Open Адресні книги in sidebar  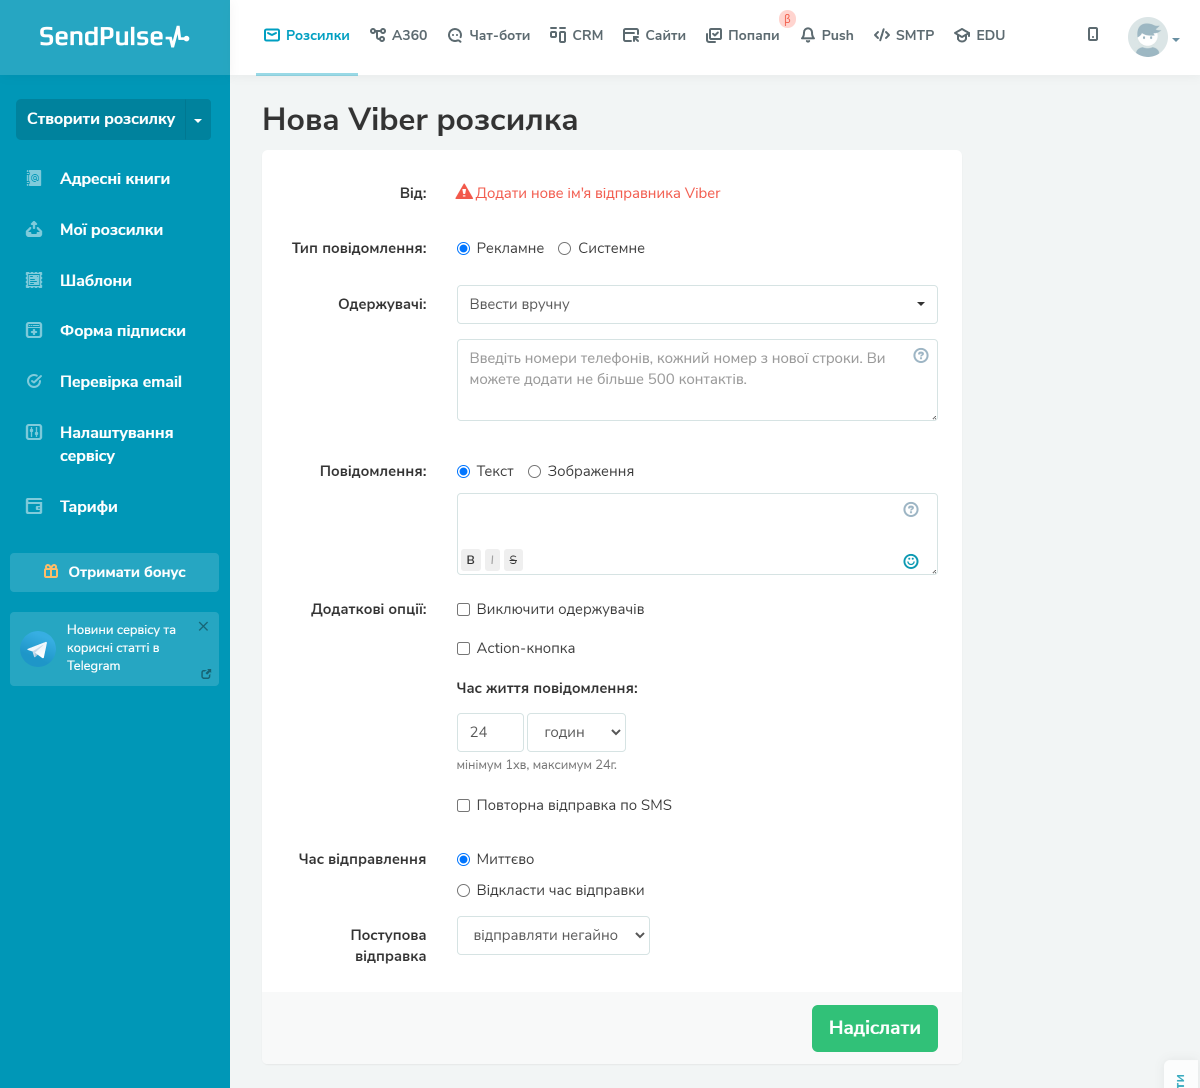pos(115,178)
